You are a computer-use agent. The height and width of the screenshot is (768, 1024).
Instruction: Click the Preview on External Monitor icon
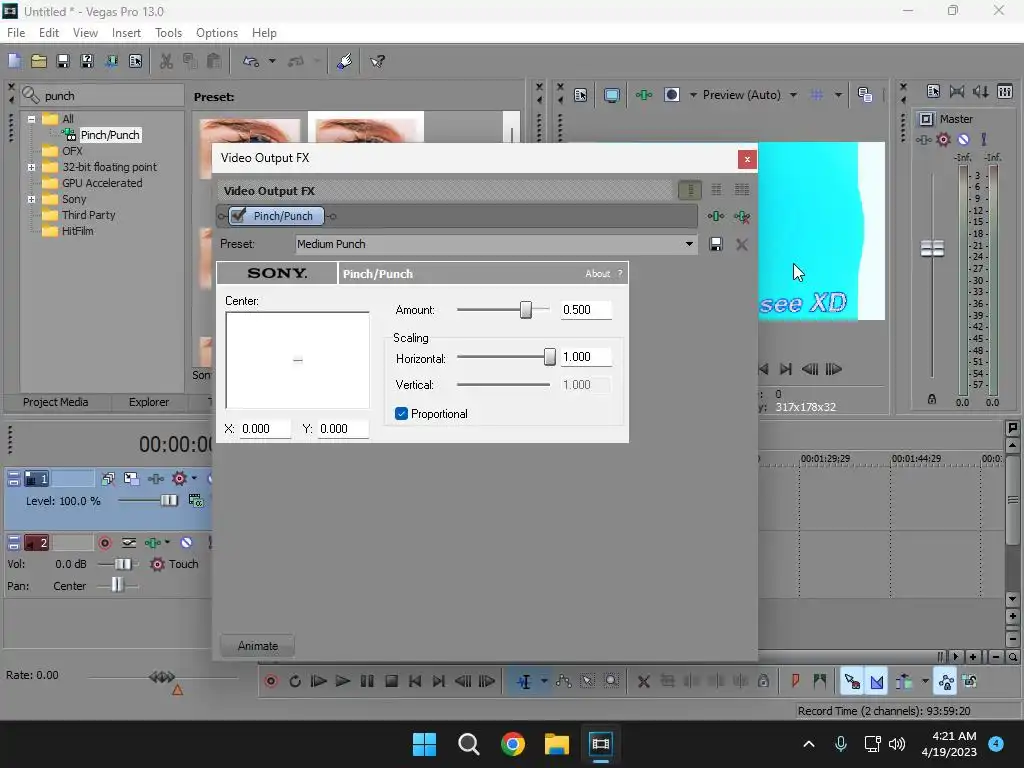click(611, 95)
